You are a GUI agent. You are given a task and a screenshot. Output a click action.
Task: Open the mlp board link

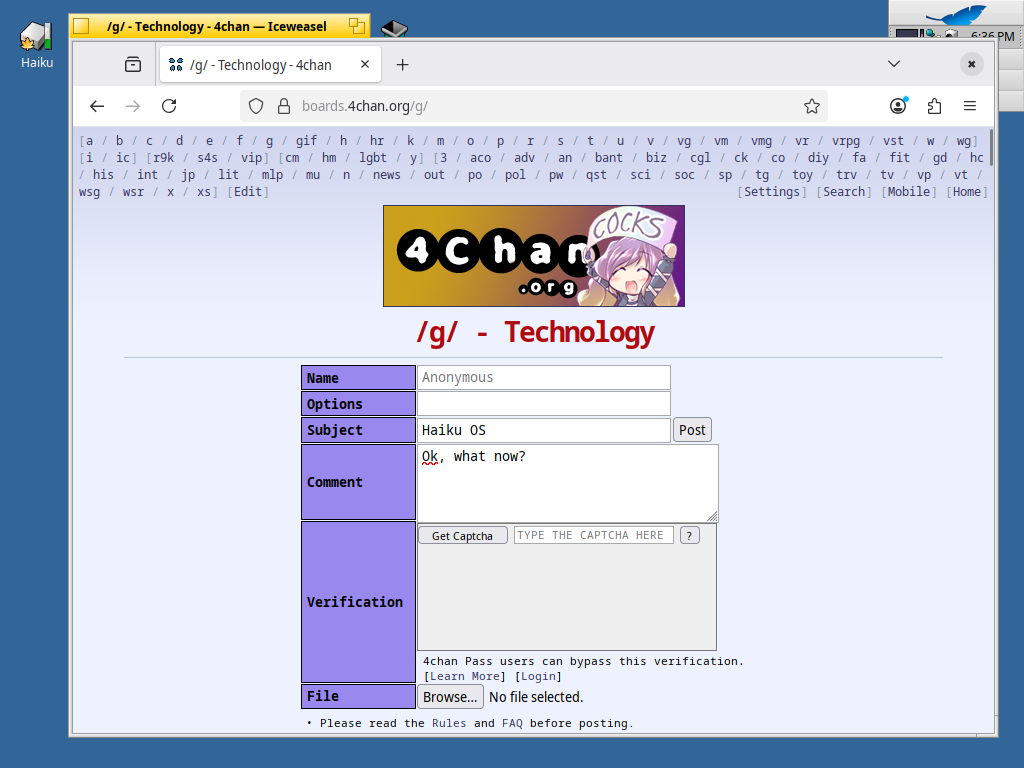272,174
